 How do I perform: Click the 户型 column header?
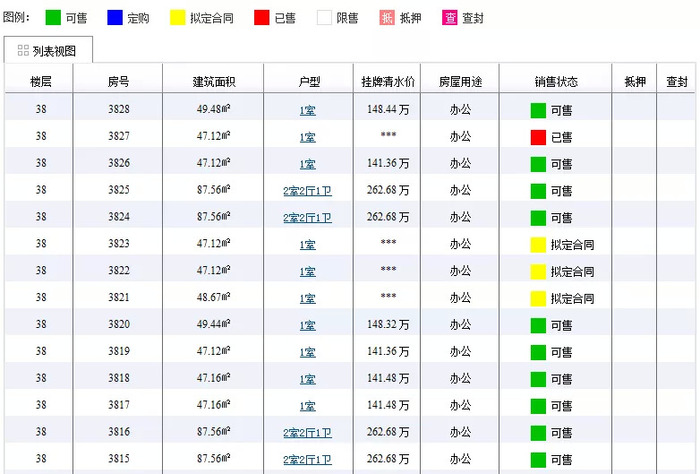309,82
